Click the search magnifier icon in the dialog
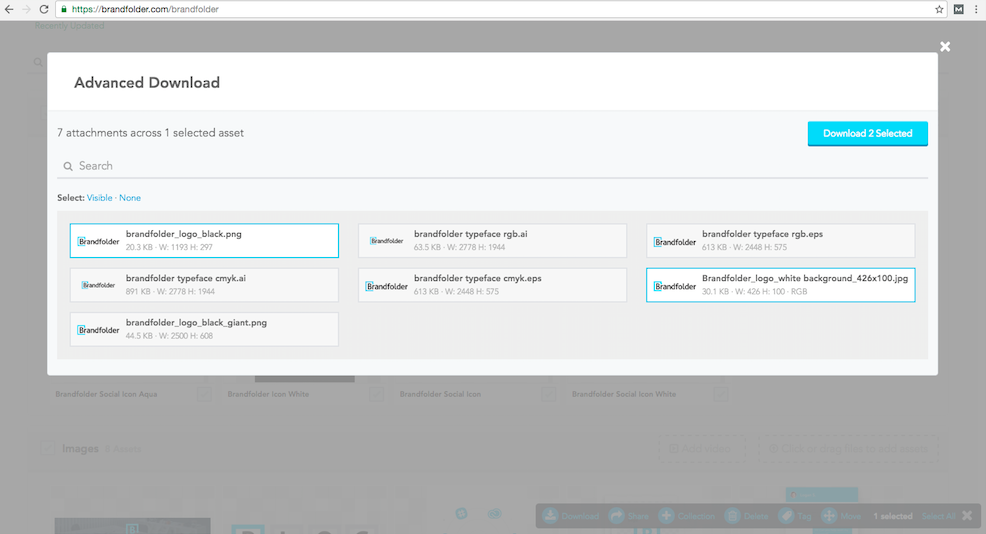Image resolution: width=986 pixels, height=534 pixels. 68,167
